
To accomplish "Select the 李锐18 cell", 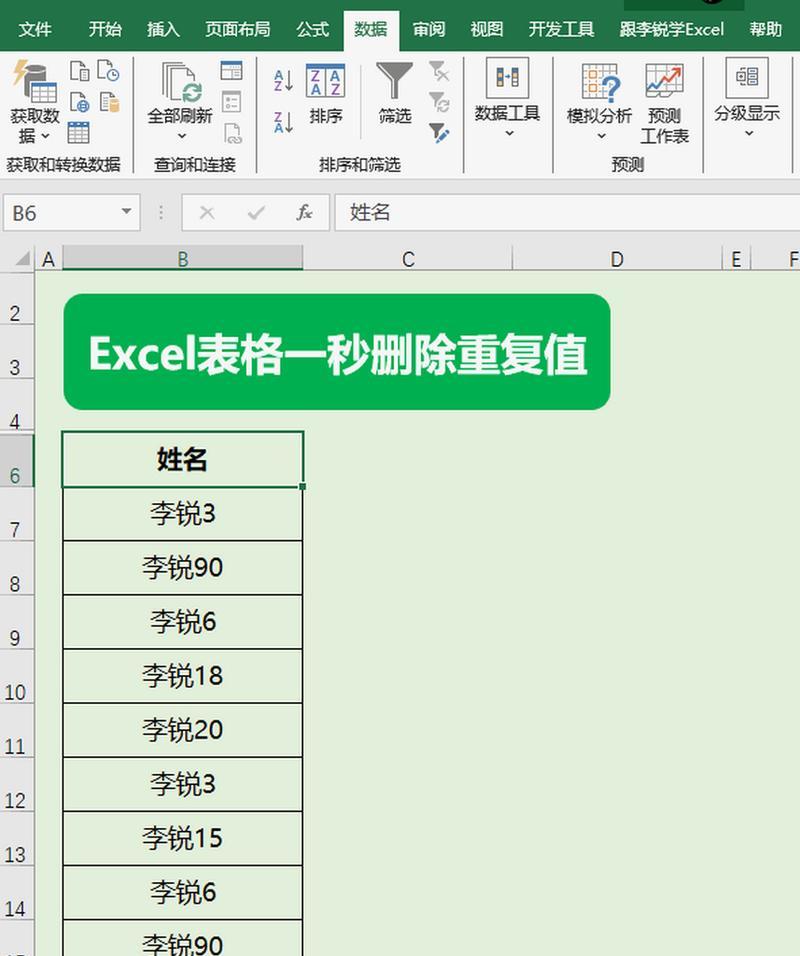I will click(182, 676).
